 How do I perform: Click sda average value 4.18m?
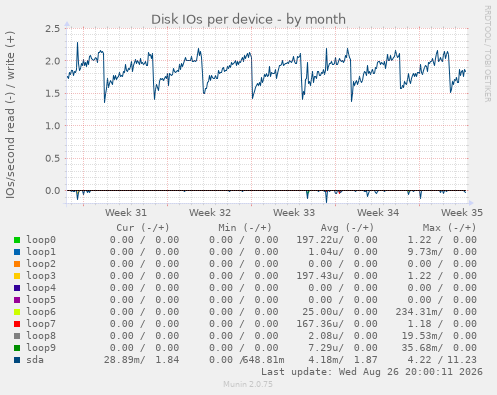point(326,360)
